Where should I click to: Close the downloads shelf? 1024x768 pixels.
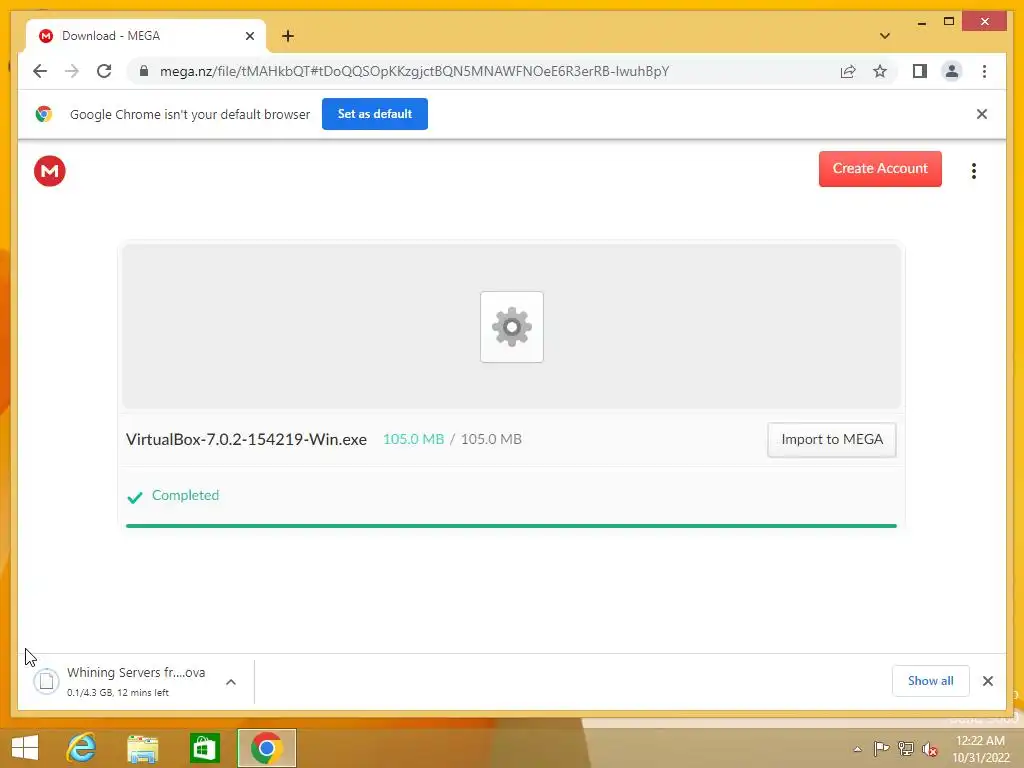tap(988, 681)
